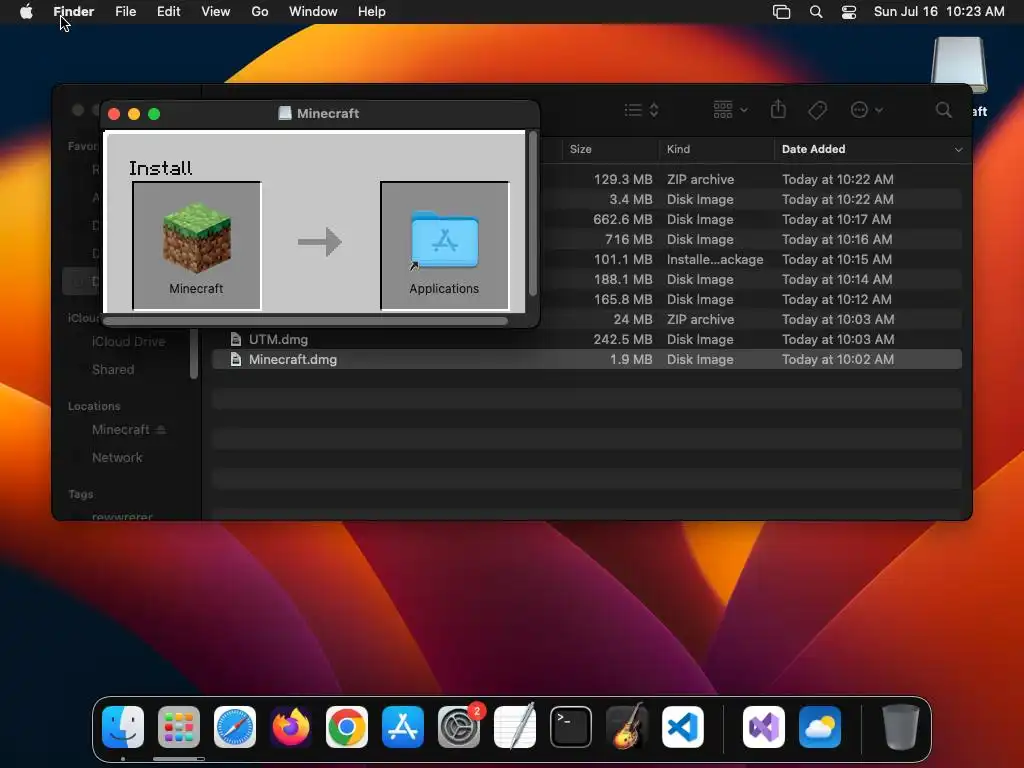This screenshot has width=1024, height=768.
Task: Open the File menu
Action: point(125,12)
